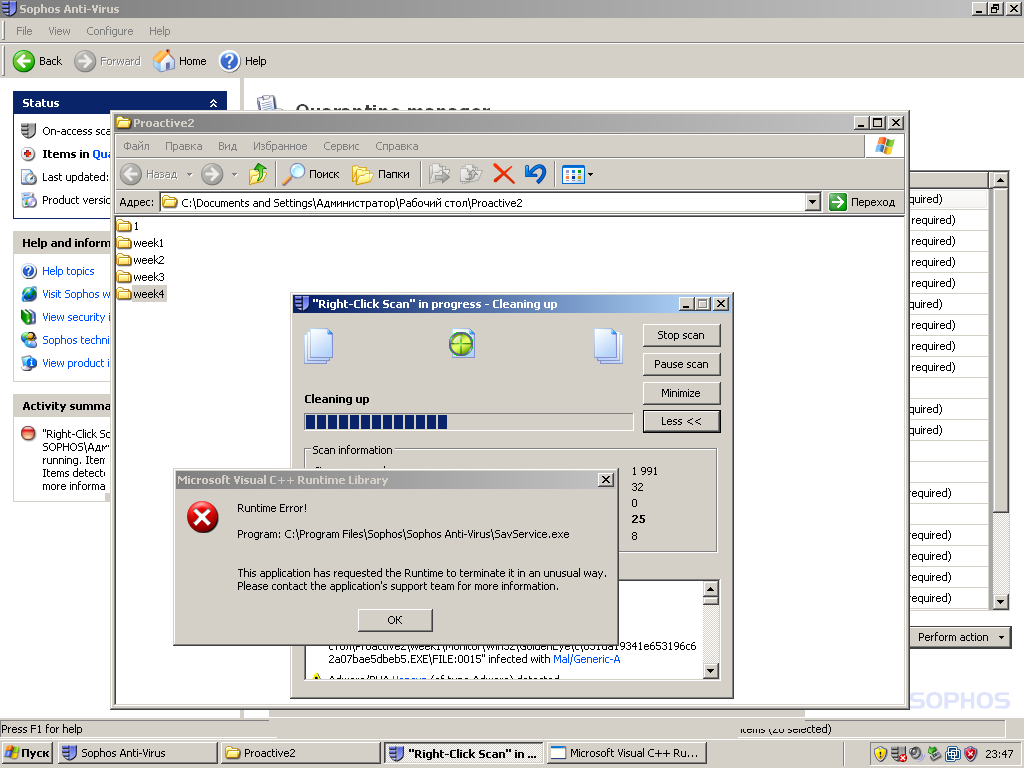This screenshot has height=768, width=1024.
Task: Click the blue Undo arrow icon in Explorer
Action: (535, 174)
